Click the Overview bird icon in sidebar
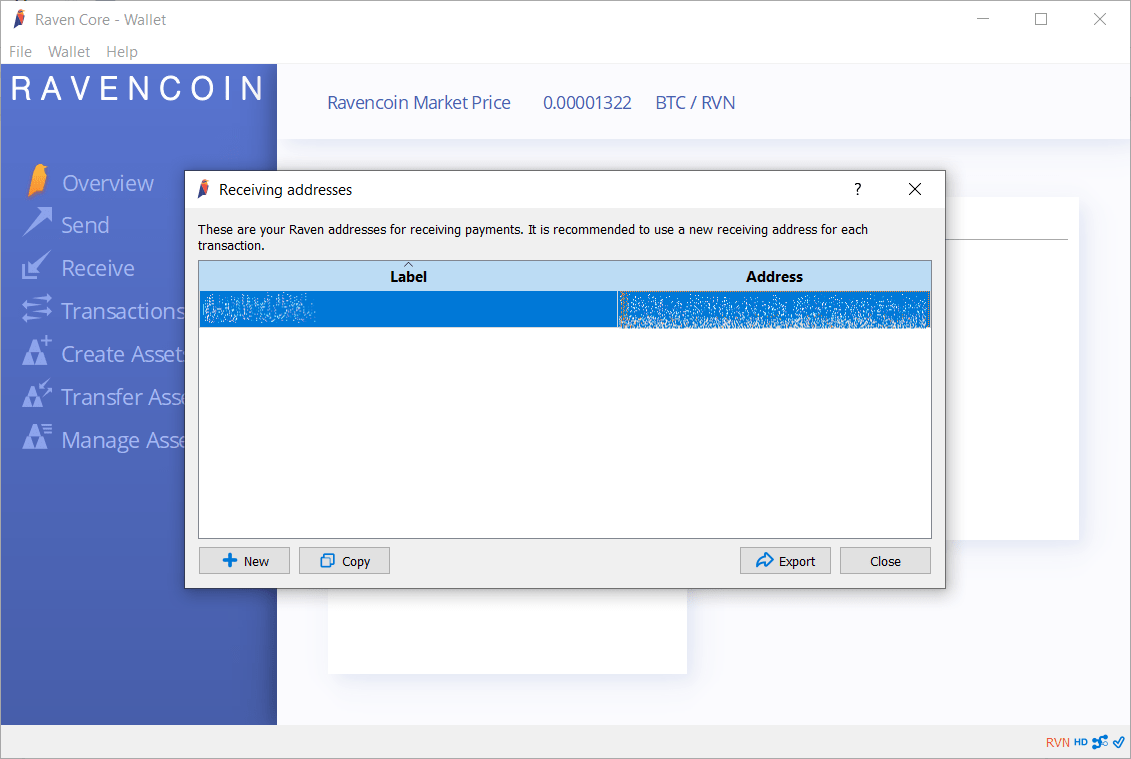This screenshot has width=1131, height=759. tap(38, 180)
